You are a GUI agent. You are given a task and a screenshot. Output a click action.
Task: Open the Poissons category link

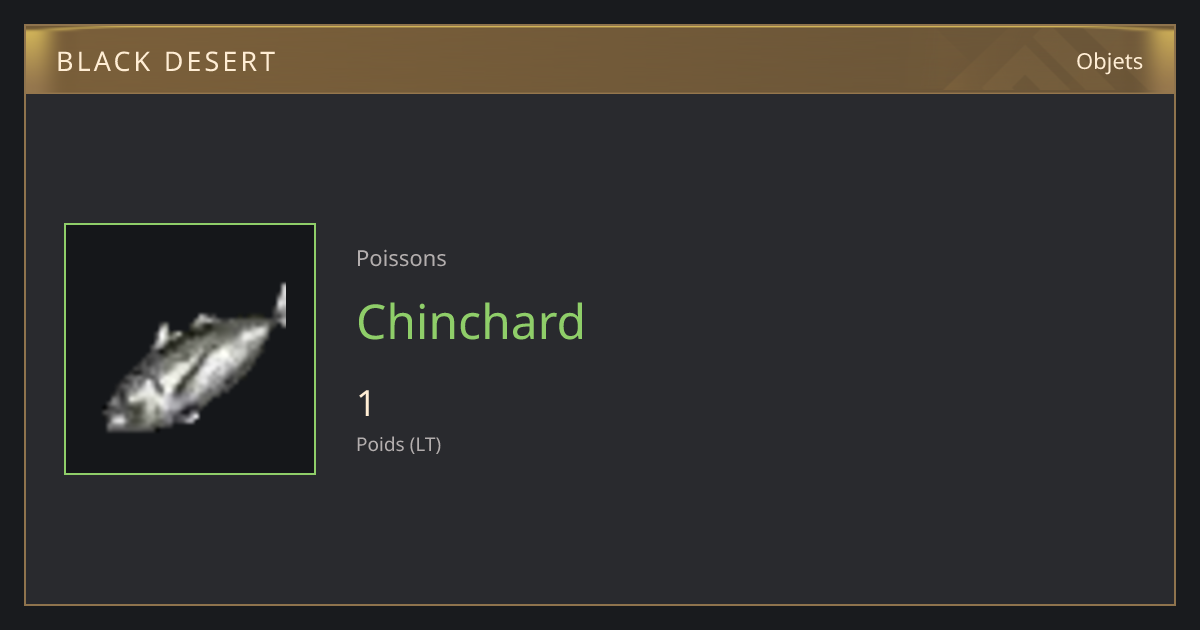click(x=401, y=259)
